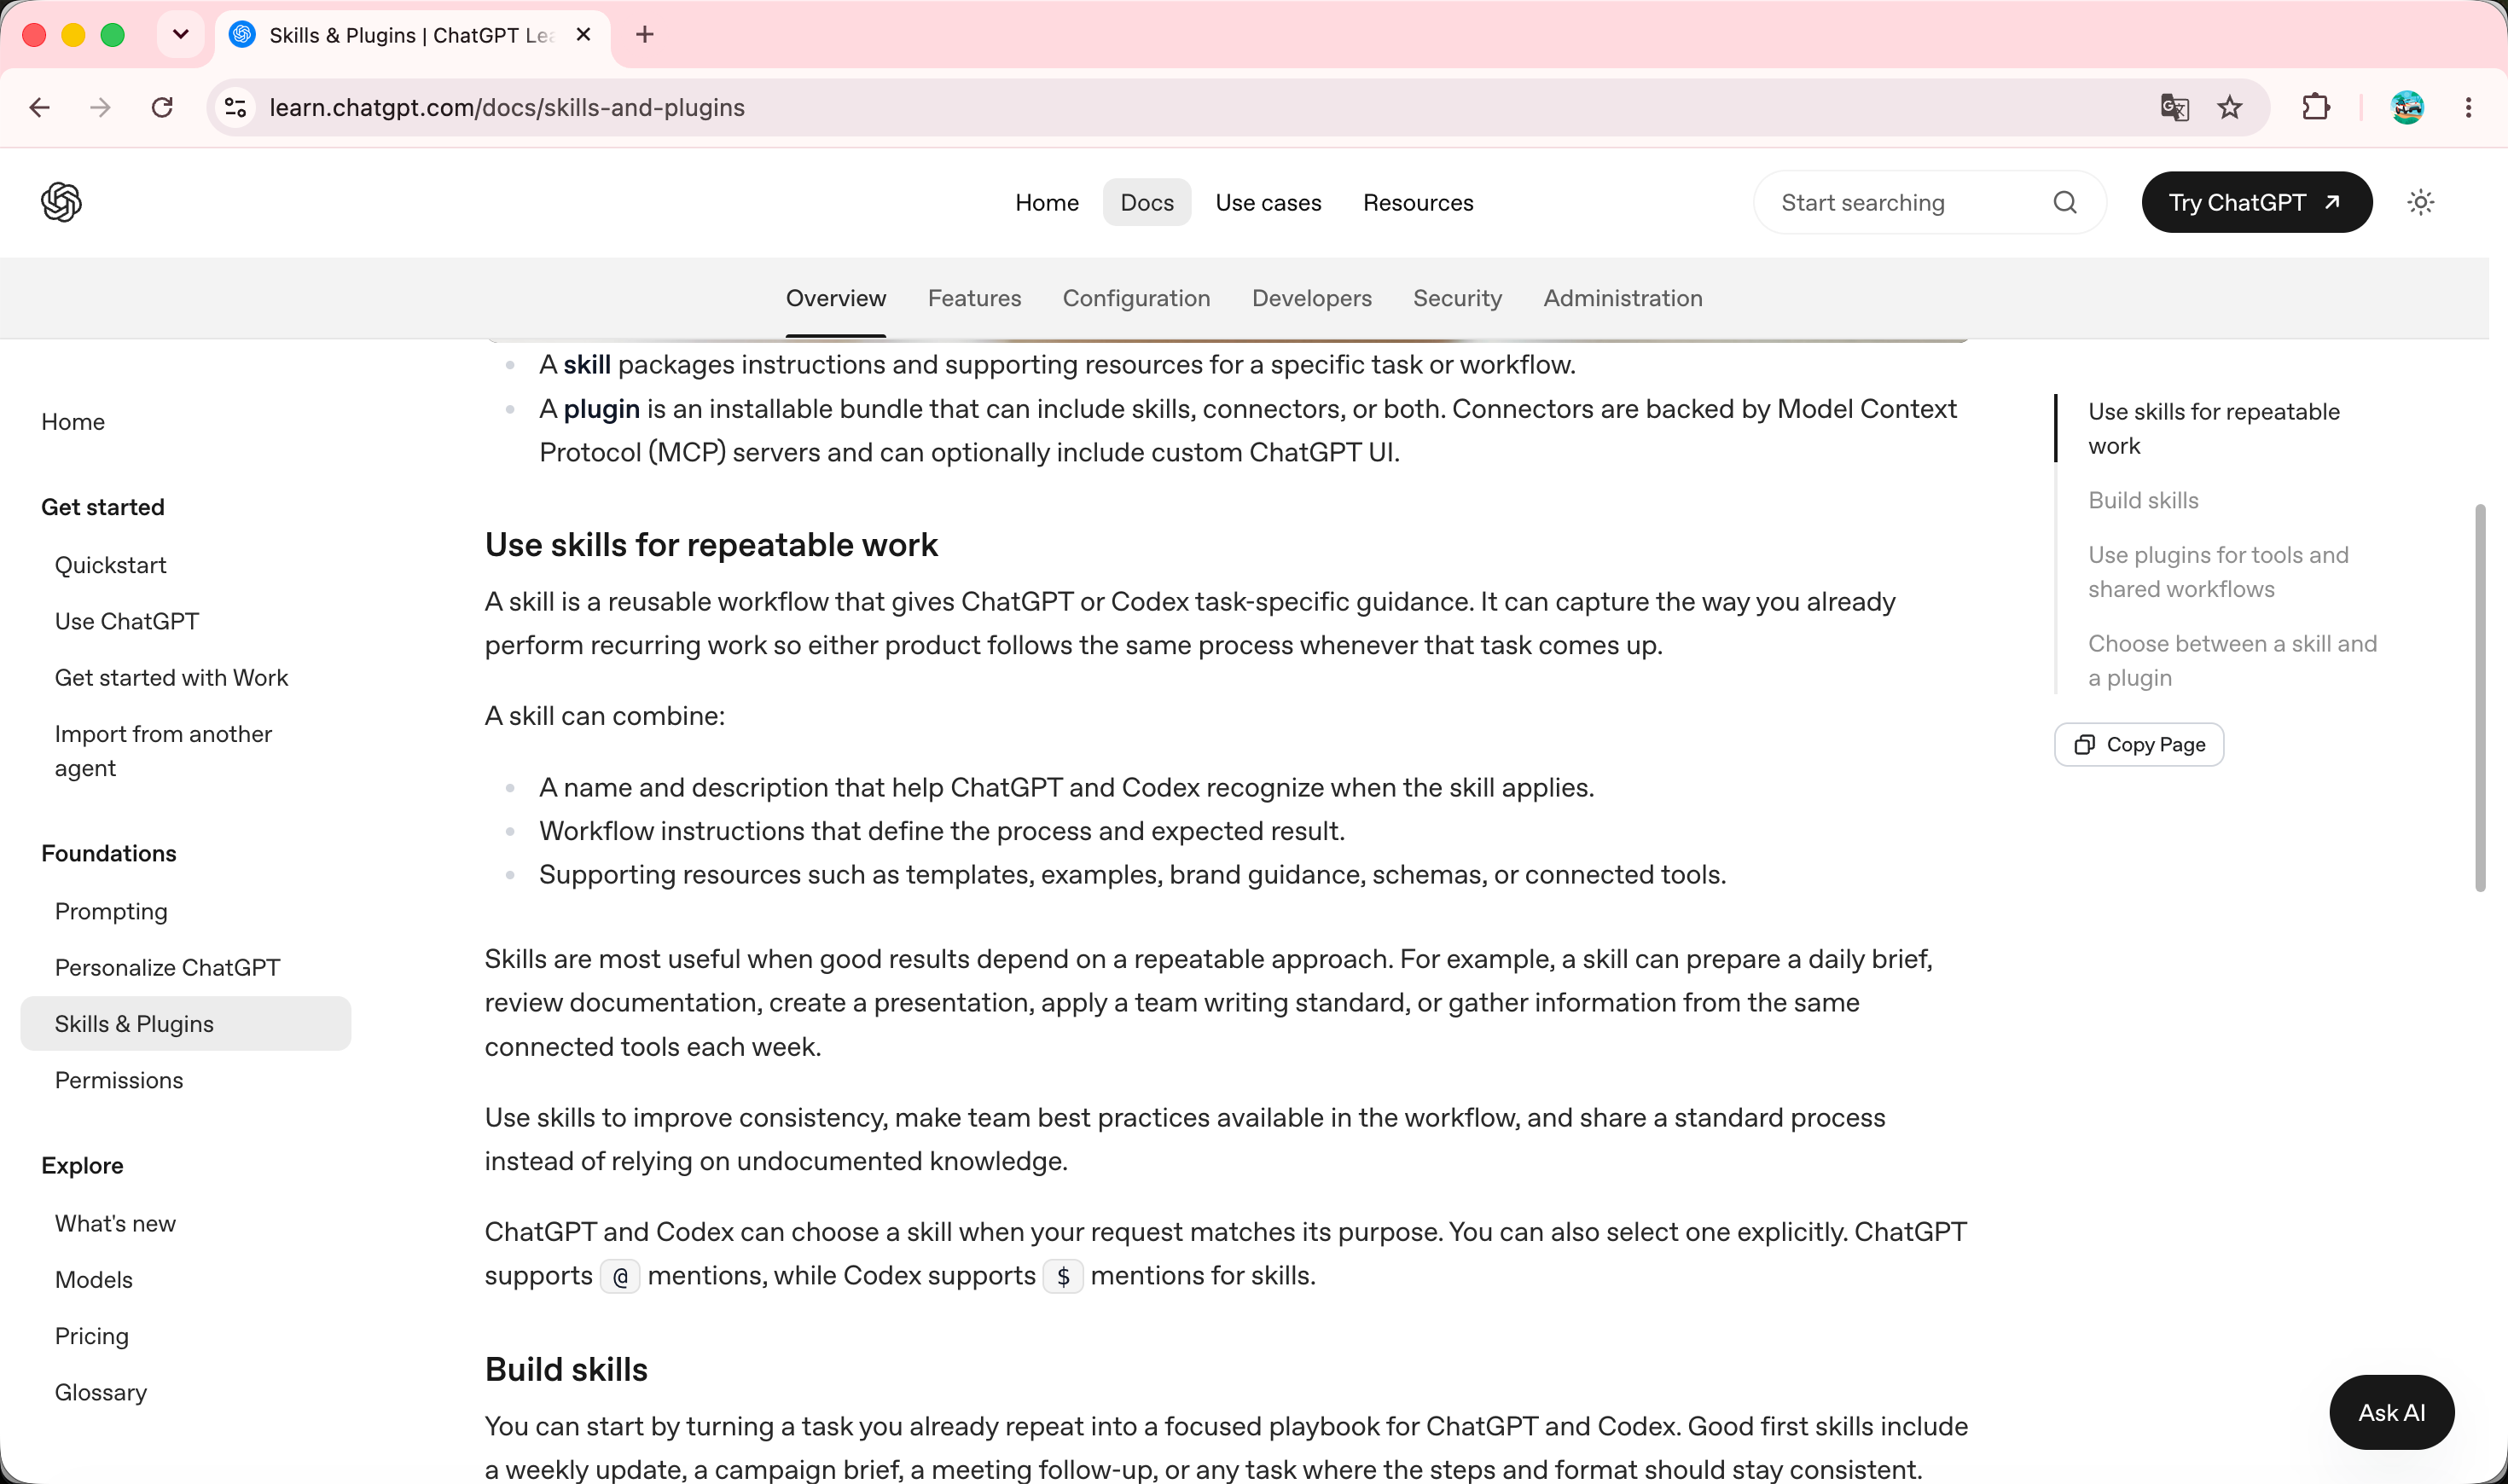Switch to the Administration tab

[1622, 298]
